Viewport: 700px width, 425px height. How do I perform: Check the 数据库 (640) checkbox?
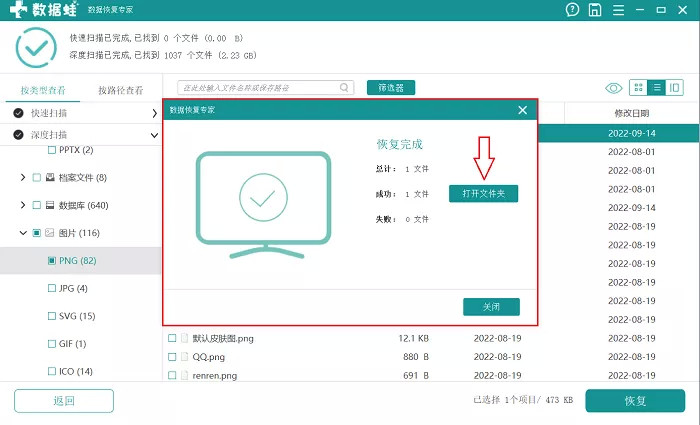37,205
